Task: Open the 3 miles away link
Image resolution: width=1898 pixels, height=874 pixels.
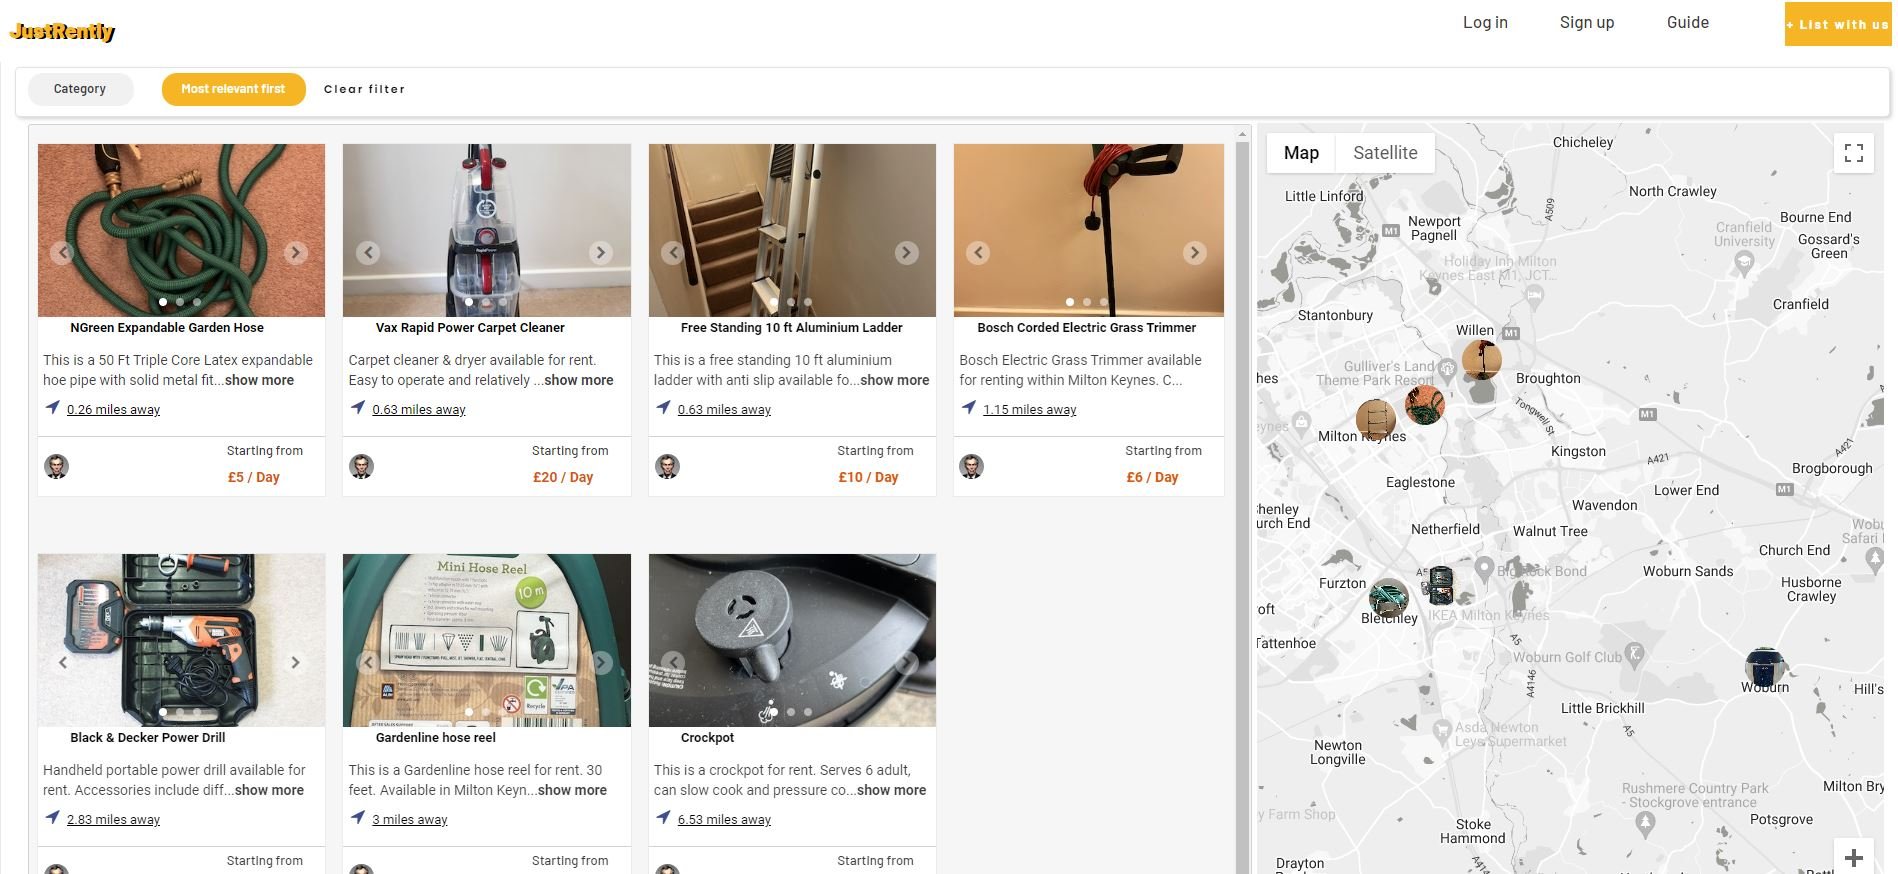Action: point(410,819)
